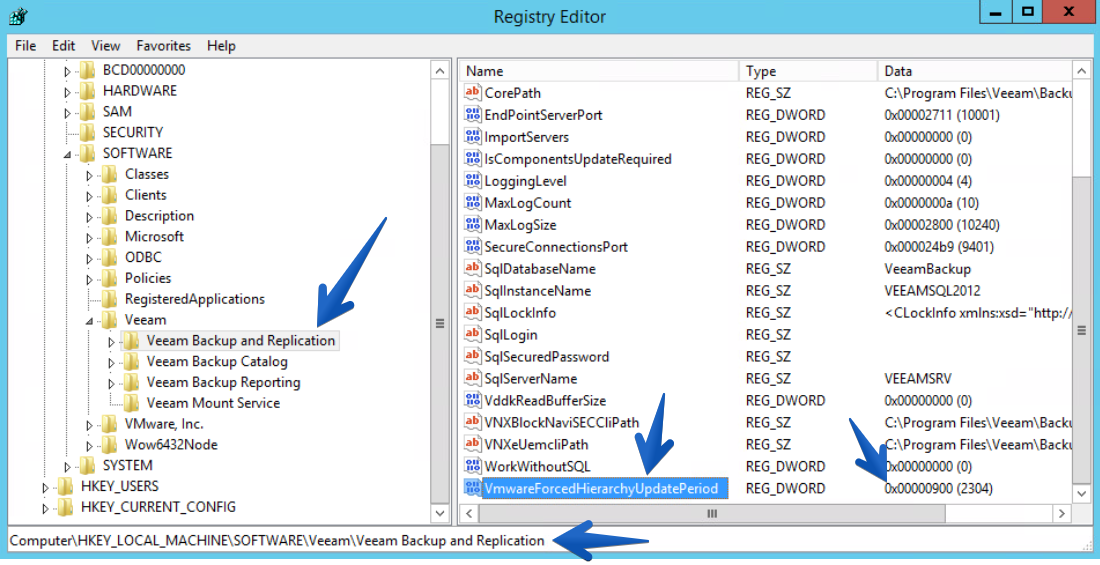Click the MaxLogCount DWORD icon

point(473,203)
